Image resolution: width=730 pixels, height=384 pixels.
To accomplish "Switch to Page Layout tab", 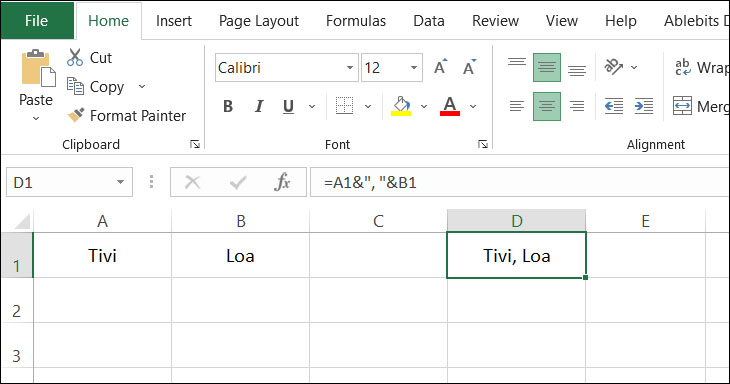I will click(x=259, y=20).
